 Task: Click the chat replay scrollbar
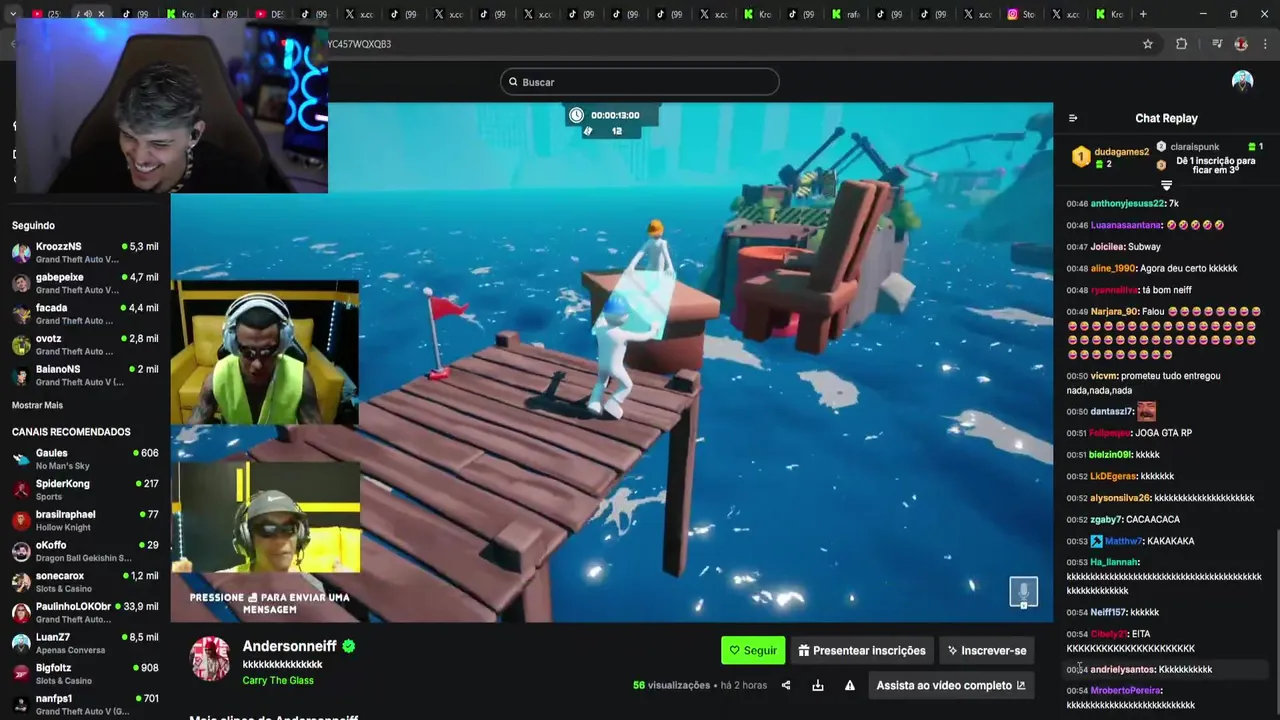1276,620
